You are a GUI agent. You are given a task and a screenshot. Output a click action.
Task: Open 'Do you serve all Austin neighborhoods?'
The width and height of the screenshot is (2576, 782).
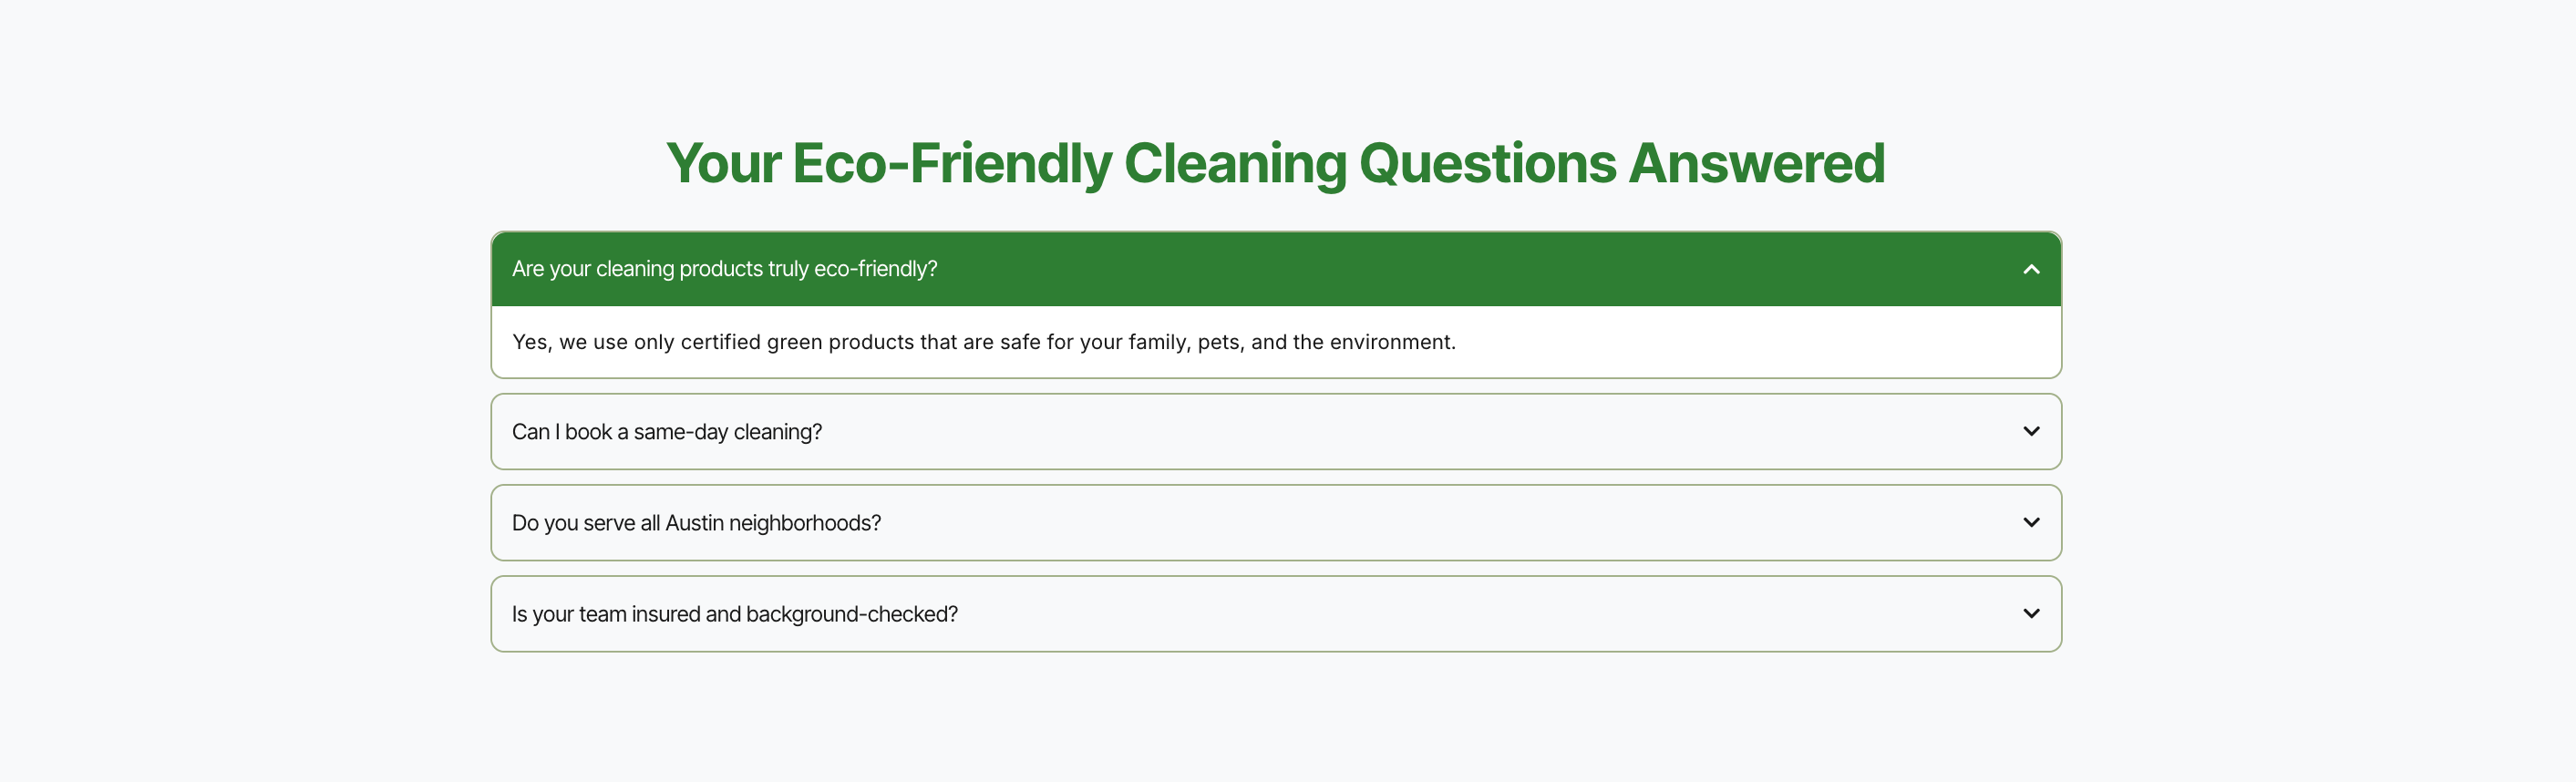(696, 523)
